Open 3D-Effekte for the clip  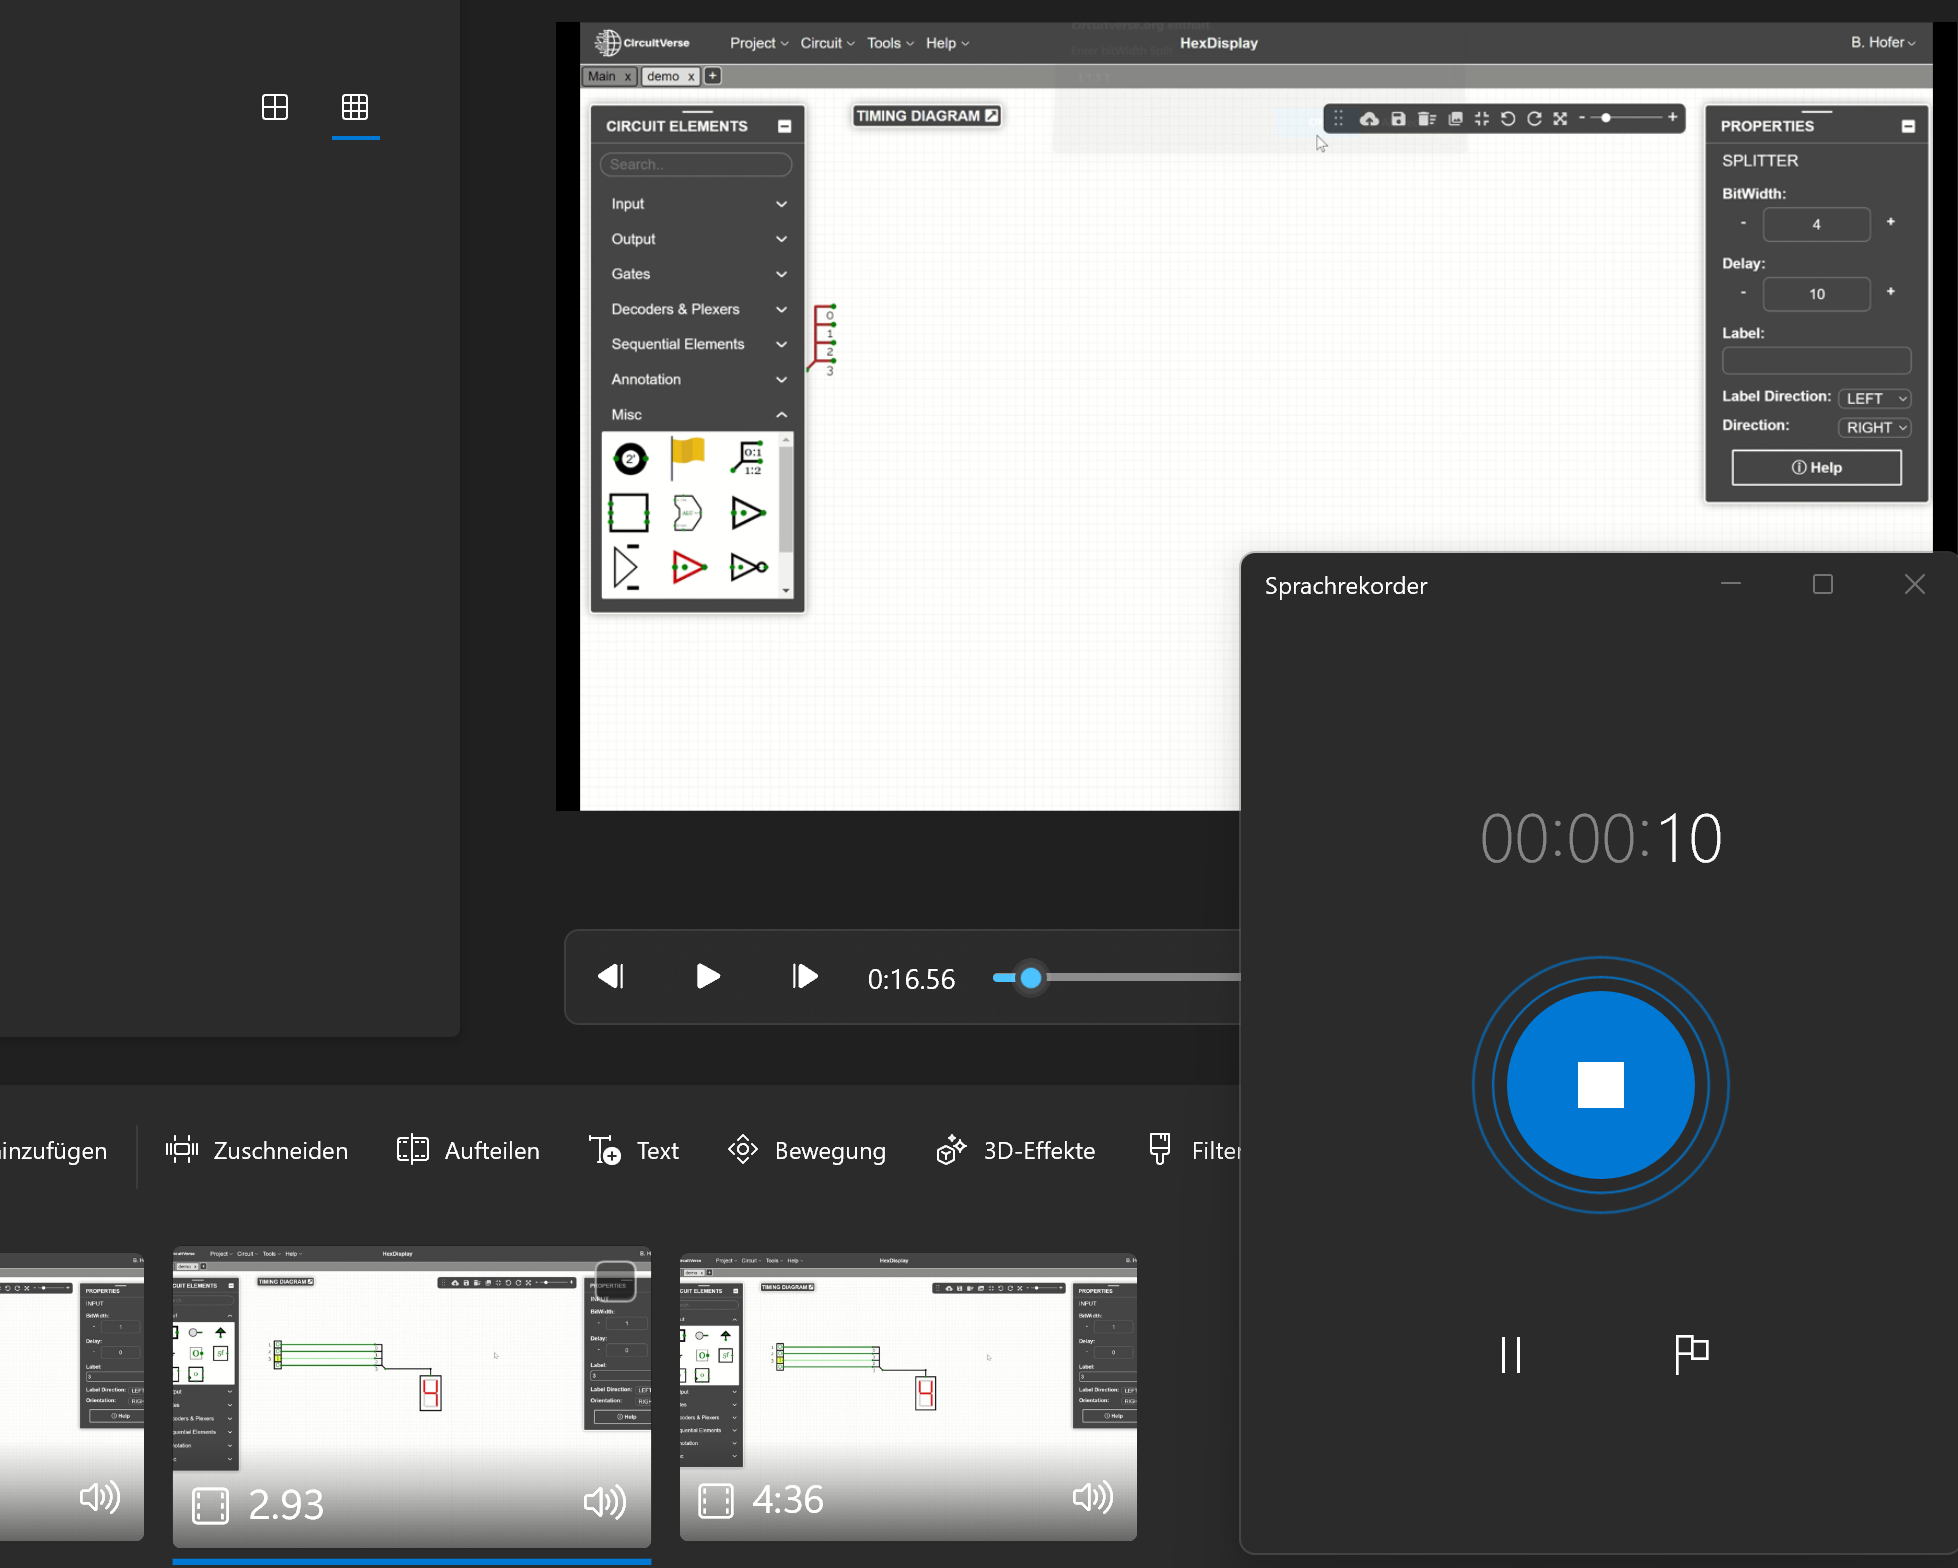(x=1016, y=1150)
